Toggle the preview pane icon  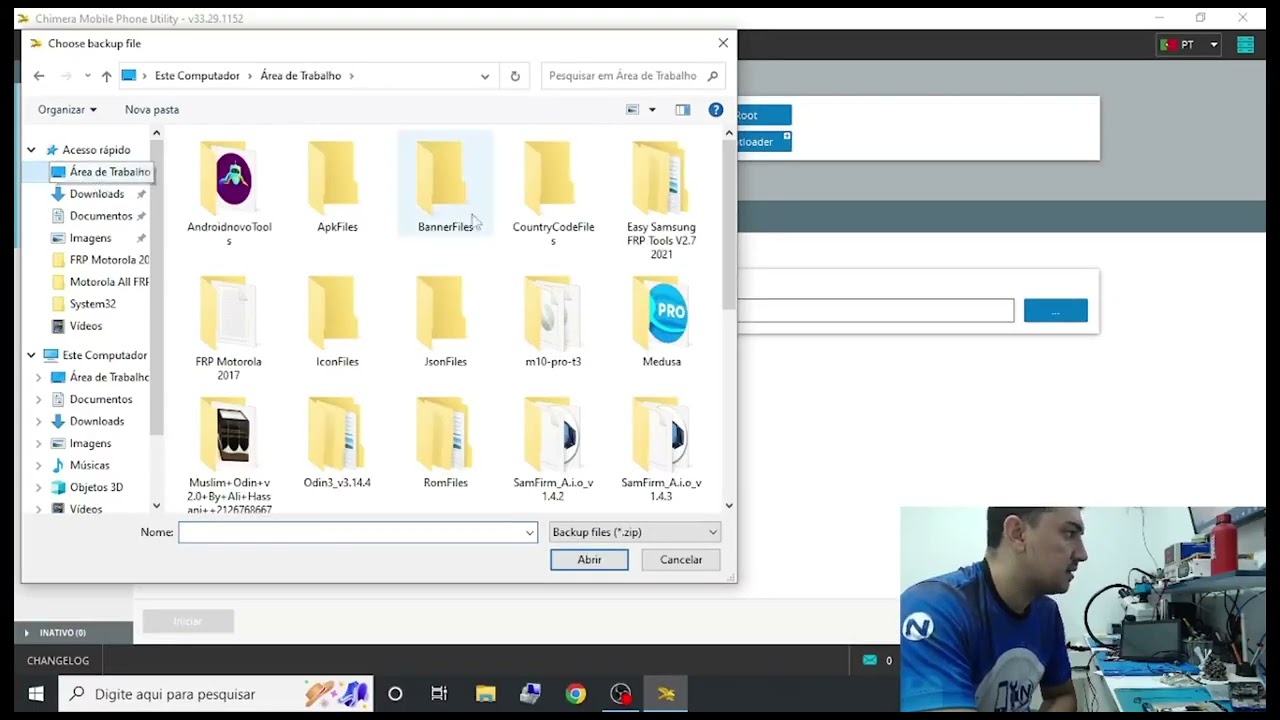pyautogui.click(x=682, y=110)
